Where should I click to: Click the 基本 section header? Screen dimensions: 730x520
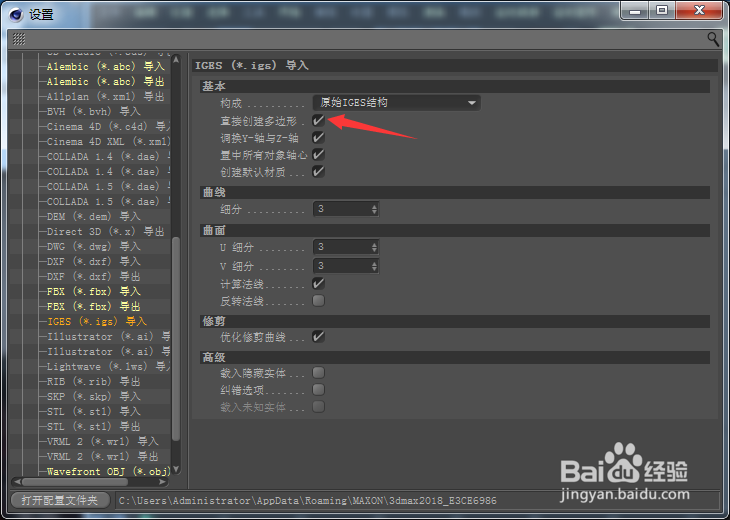click(455, 87)
